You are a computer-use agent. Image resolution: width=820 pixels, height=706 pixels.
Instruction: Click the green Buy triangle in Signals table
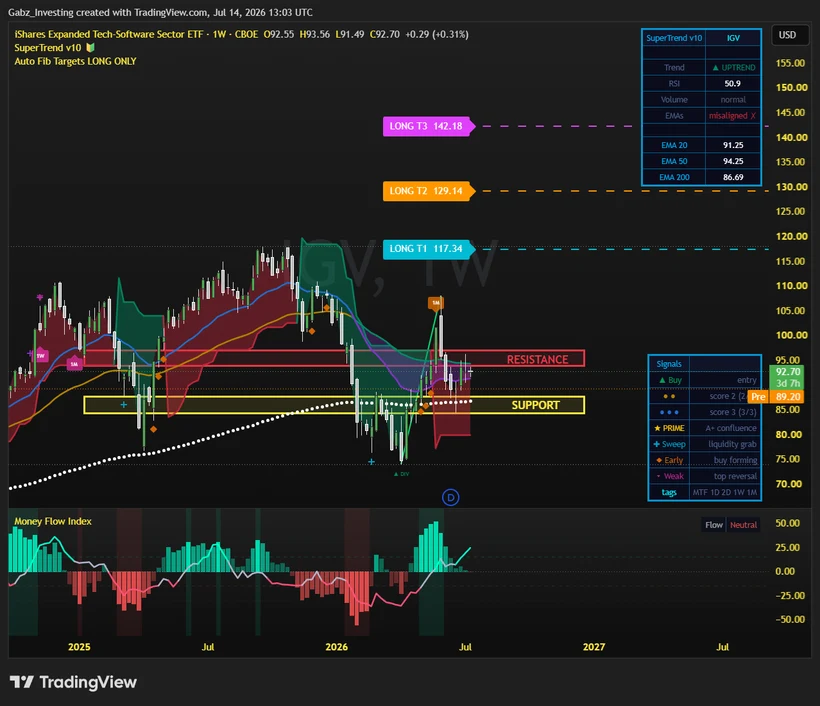click(662, 380)
